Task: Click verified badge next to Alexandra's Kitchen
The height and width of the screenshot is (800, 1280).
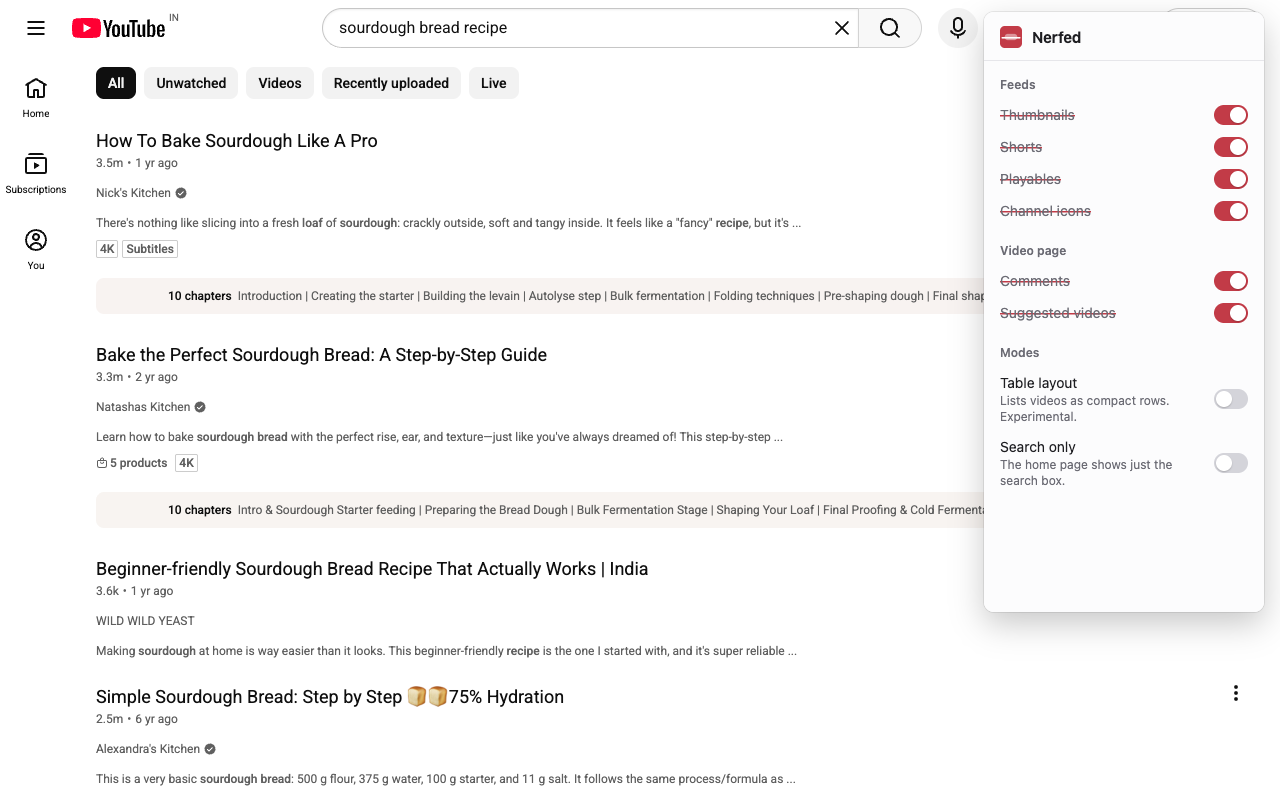Action: (x=210, y=749)
